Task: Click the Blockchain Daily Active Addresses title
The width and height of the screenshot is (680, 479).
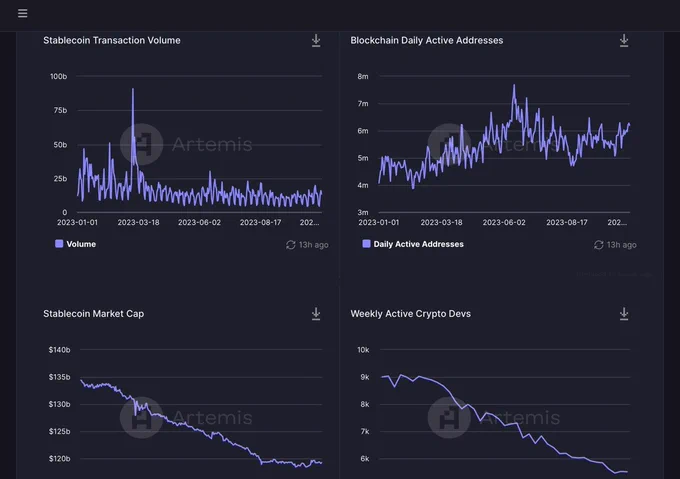Action: [x=427, y=40]
